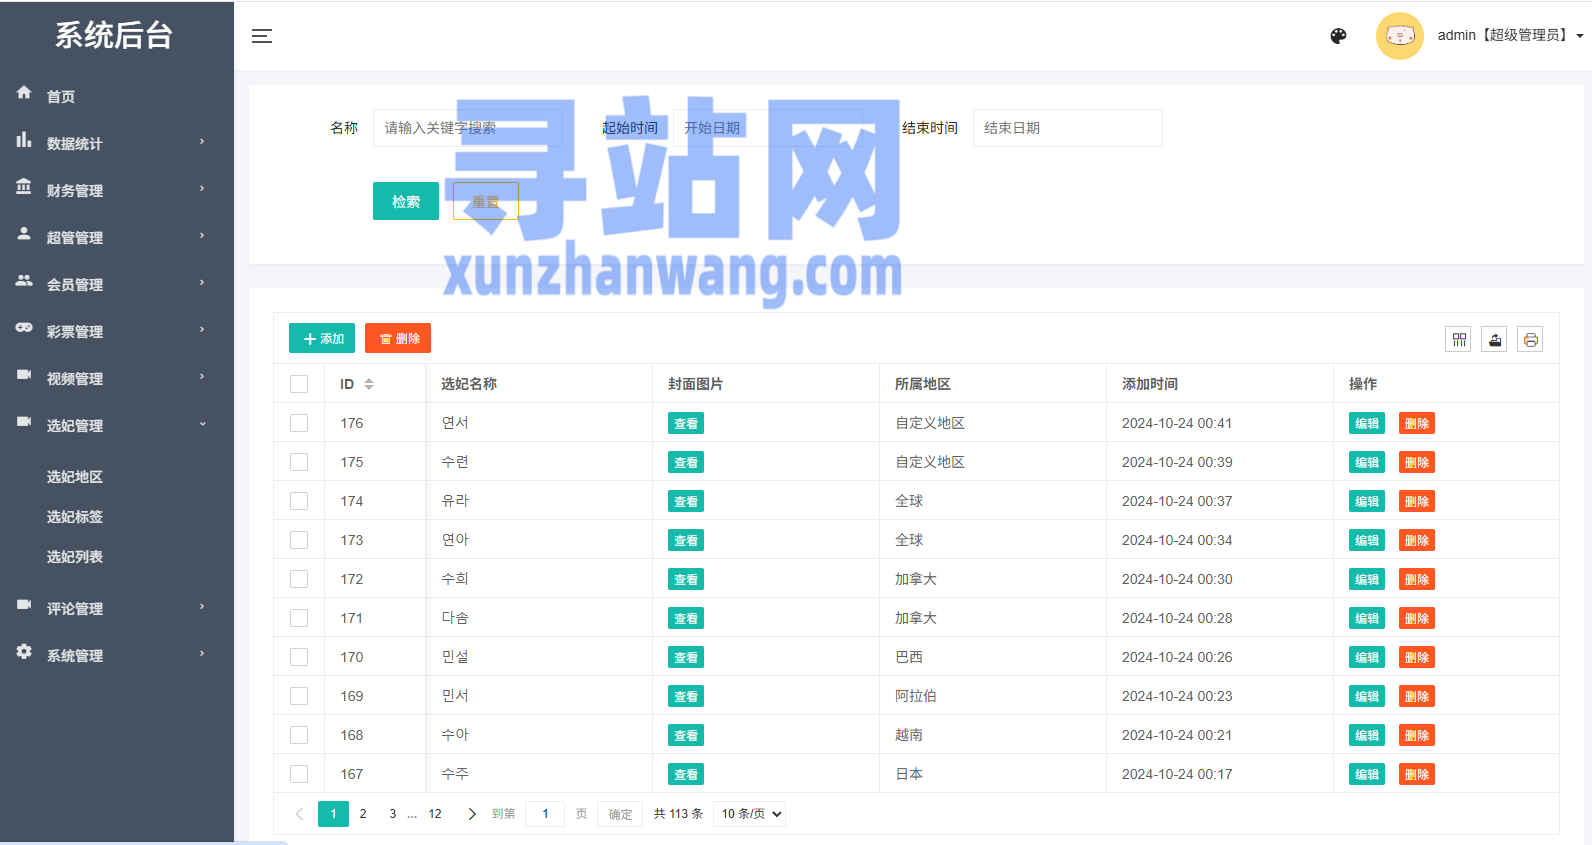This screenshot has width=1592, height=845.
Task: Toggle the sidebar collapse hamburger icon
Action: coord(262,36)
